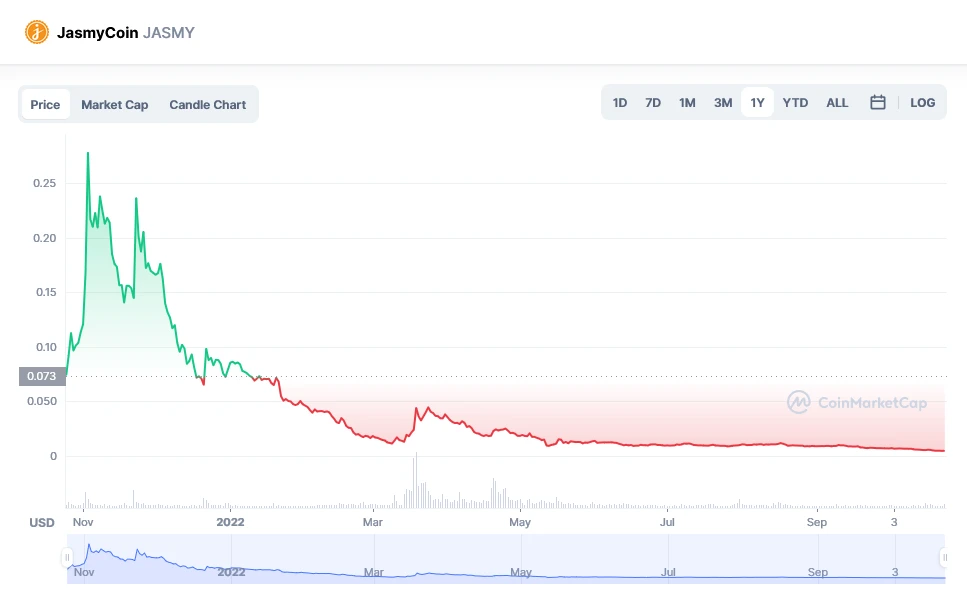967x591 pixels.
Task: Click the 0.15 y-axis label
Action: point(46,292)
